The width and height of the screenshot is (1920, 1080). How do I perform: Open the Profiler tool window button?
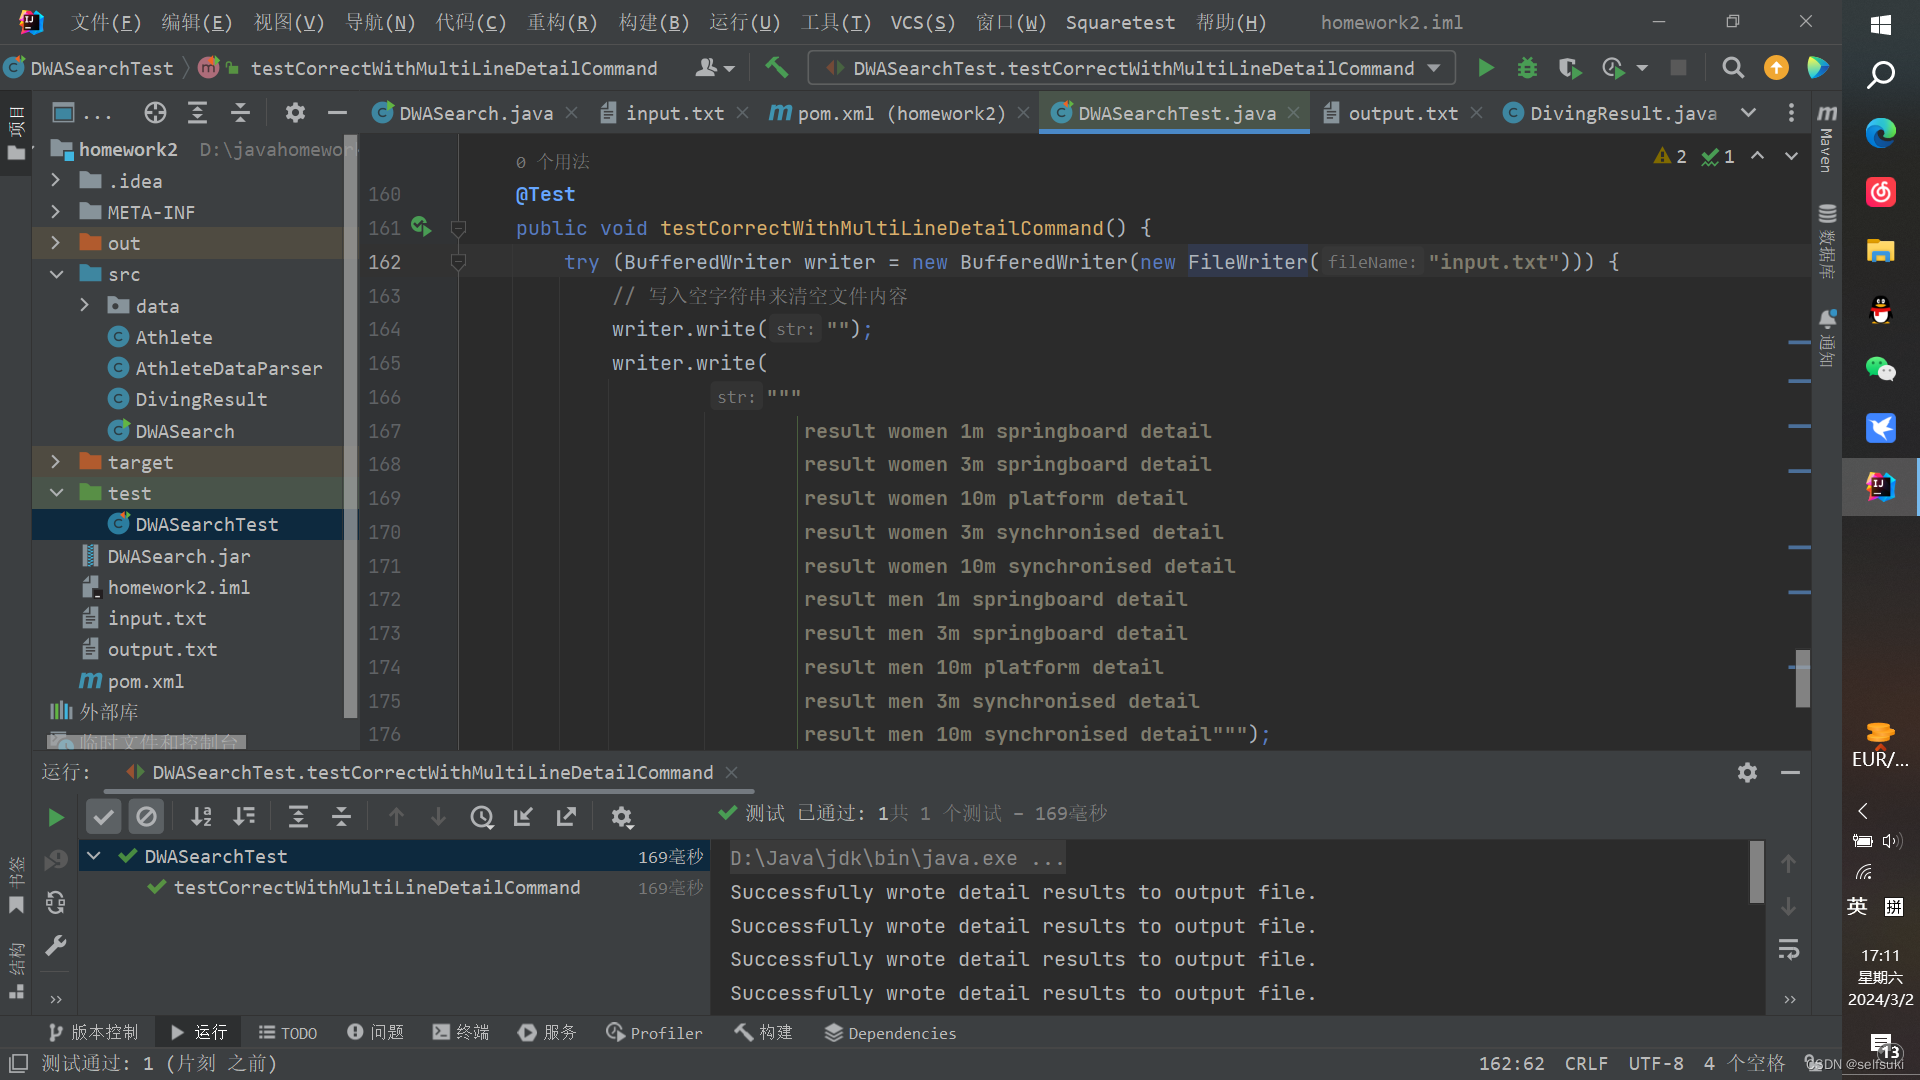pos(654,1033)
